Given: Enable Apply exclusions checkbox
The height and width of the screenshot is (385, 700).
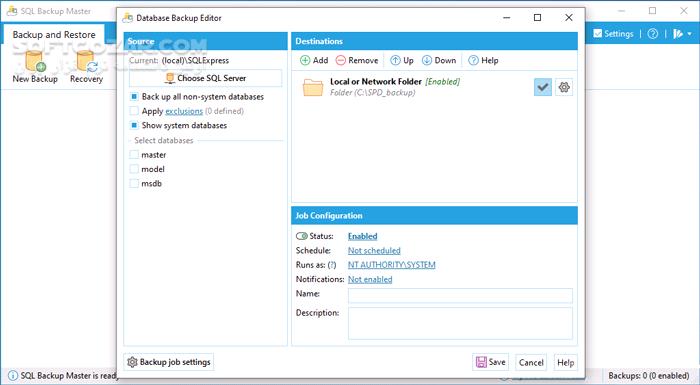Looking at the screenshot, I should coord(134,111).
